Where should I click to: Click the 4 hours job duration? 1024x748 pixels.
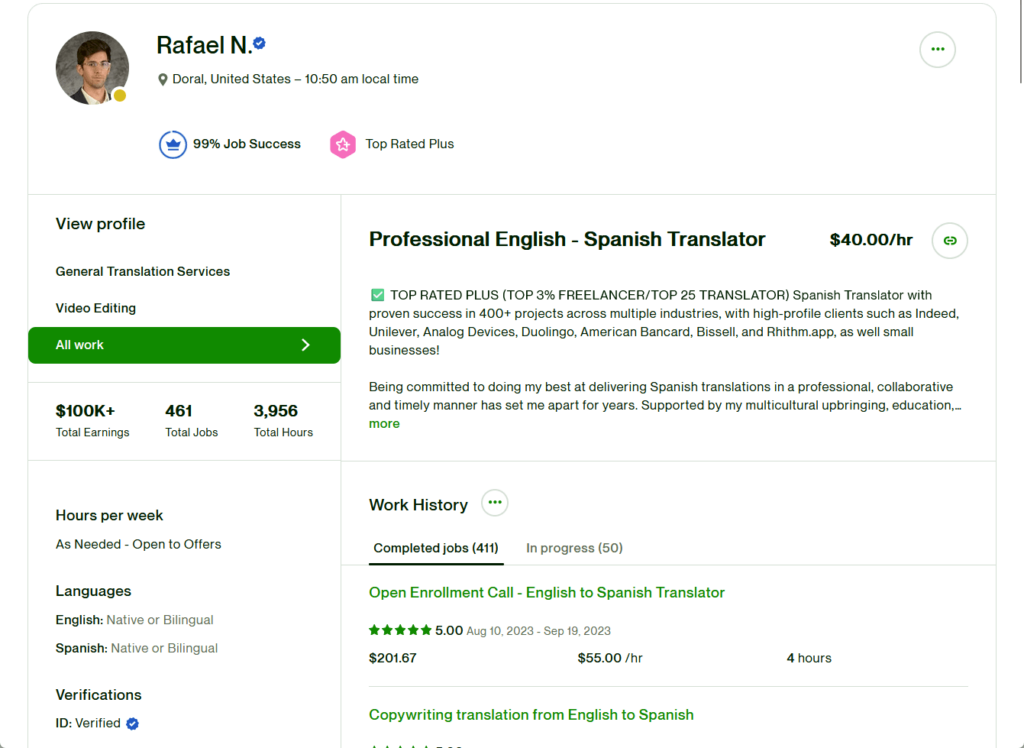(x=808, y=659)
